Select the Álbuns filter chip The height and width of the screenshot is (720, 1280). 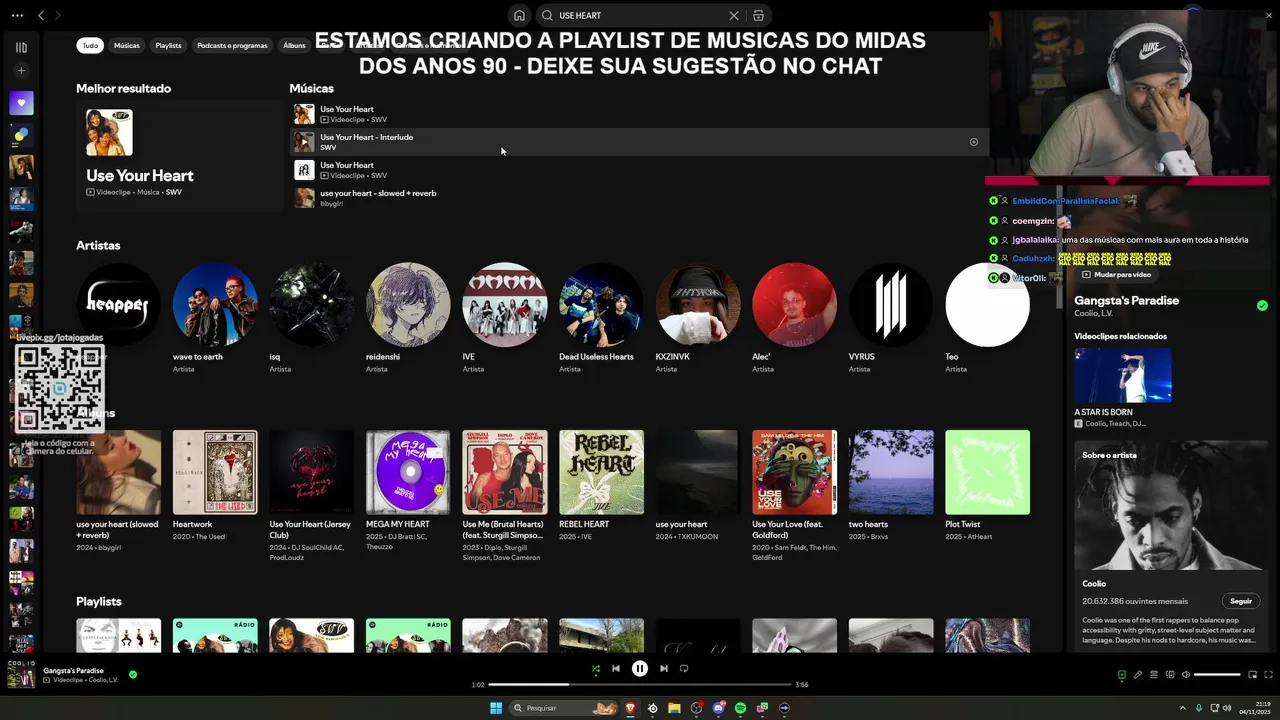click(294, 45)
